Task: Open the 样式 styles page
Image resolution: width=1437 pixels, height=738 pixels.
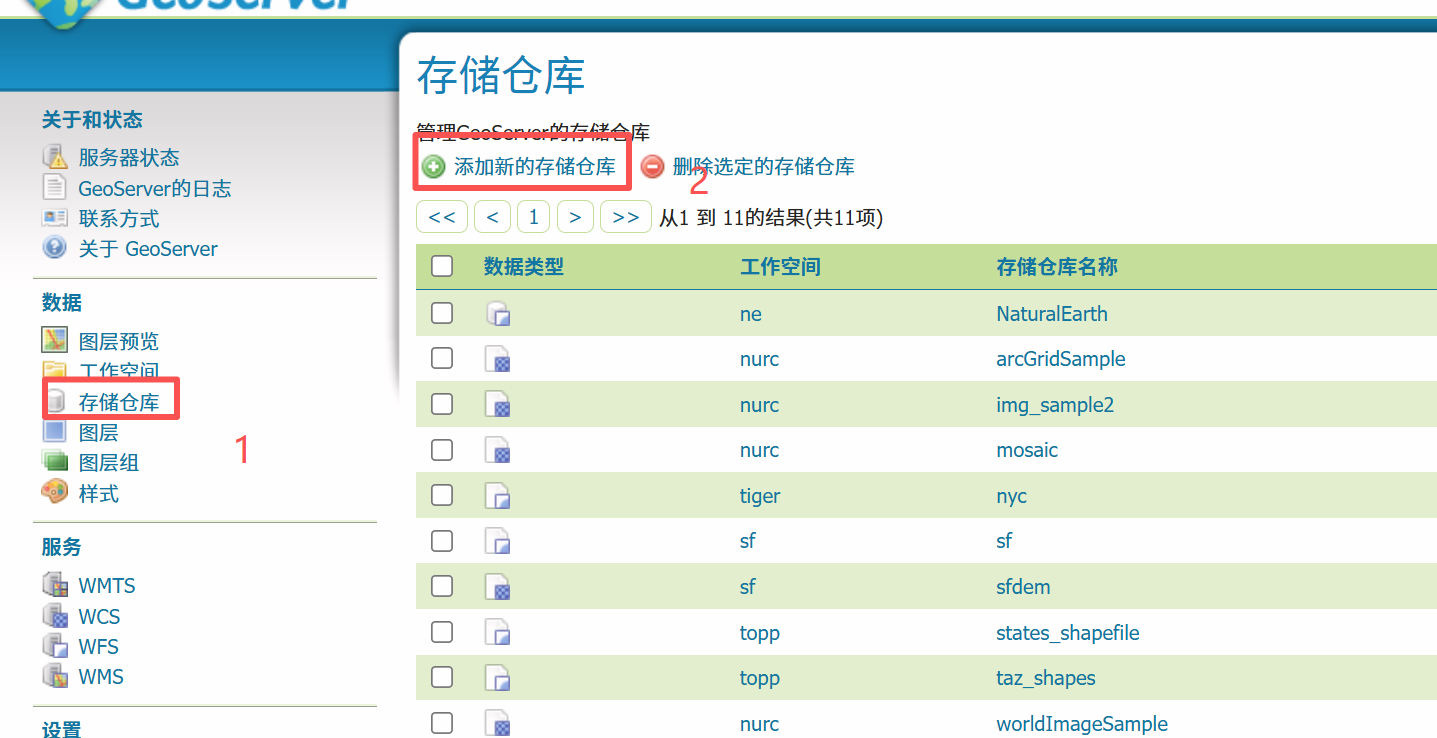Action: click(x=99, y=494)
